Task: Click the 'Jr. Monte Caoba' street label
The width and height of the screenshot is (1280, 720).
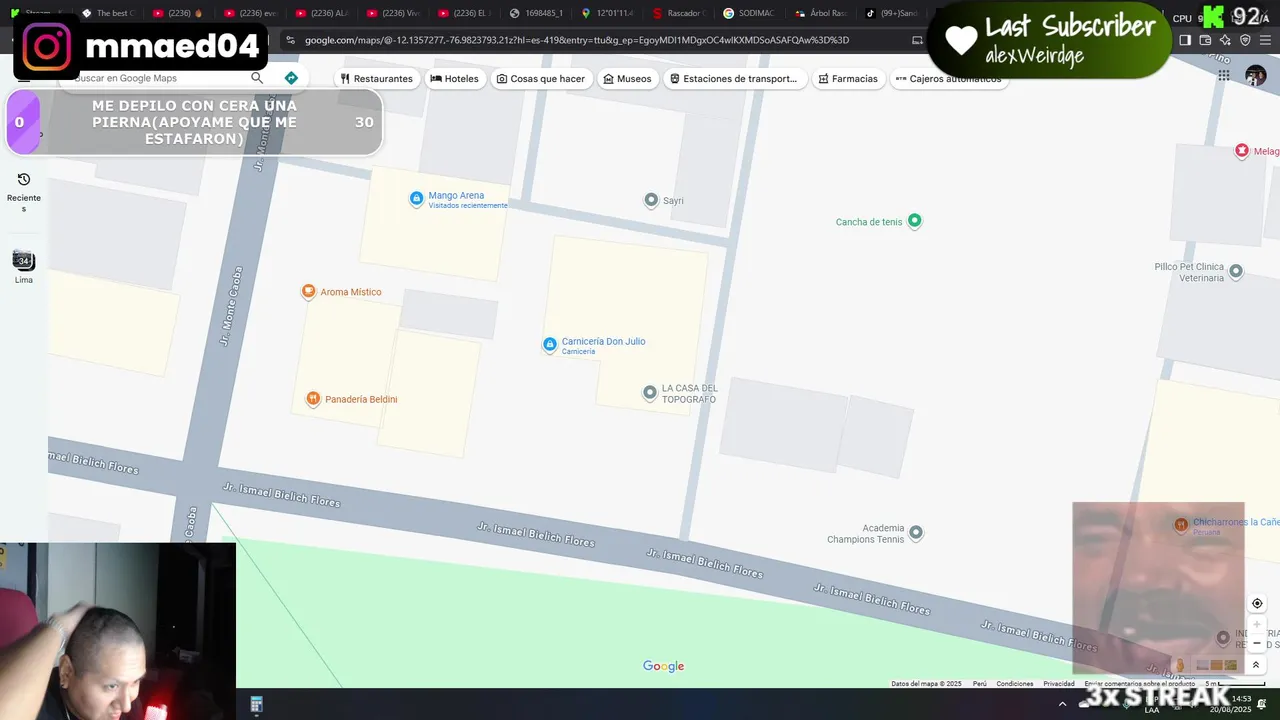Action: [x=231, y=305]
